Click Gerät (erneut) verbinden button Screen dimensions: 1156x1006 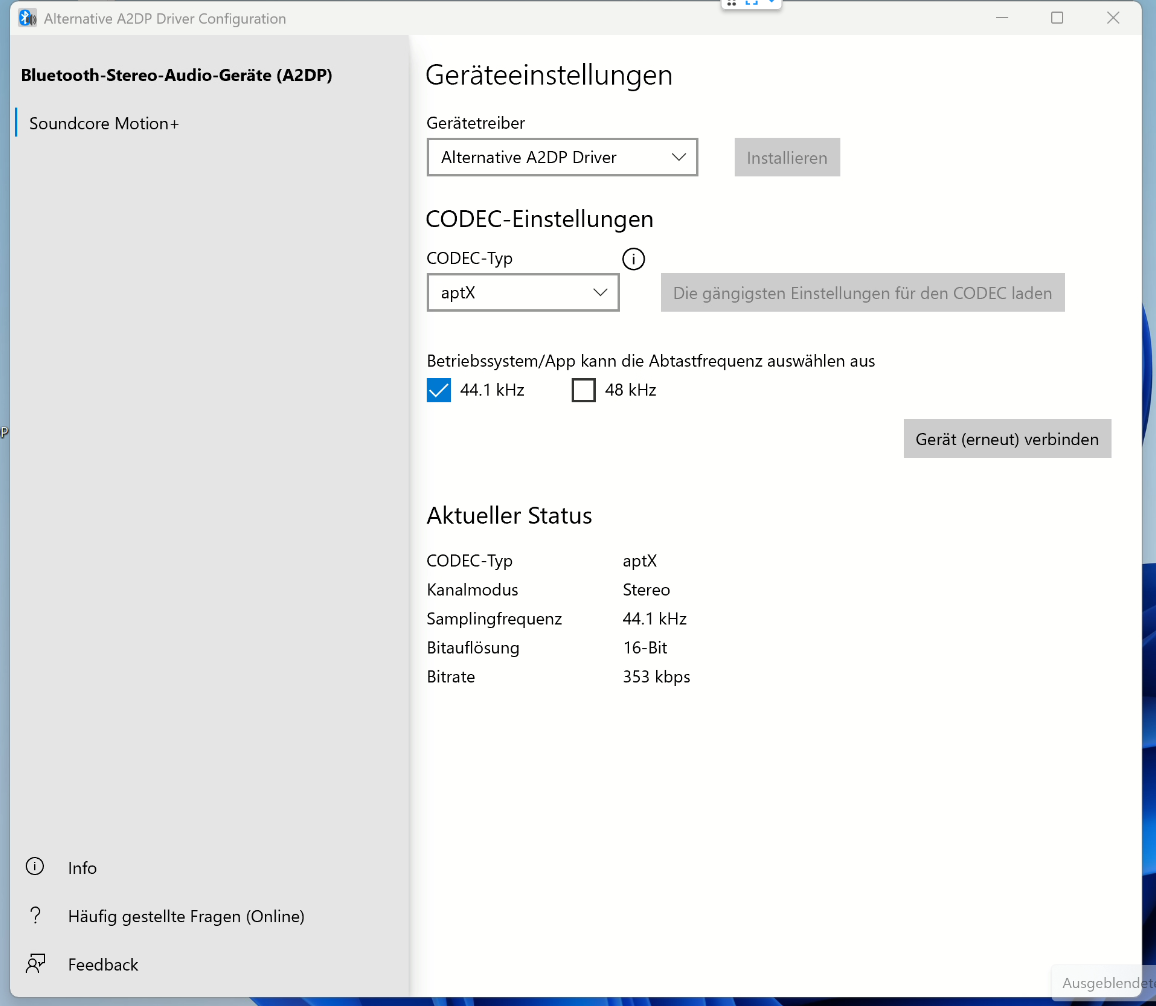pos(1006,439)
